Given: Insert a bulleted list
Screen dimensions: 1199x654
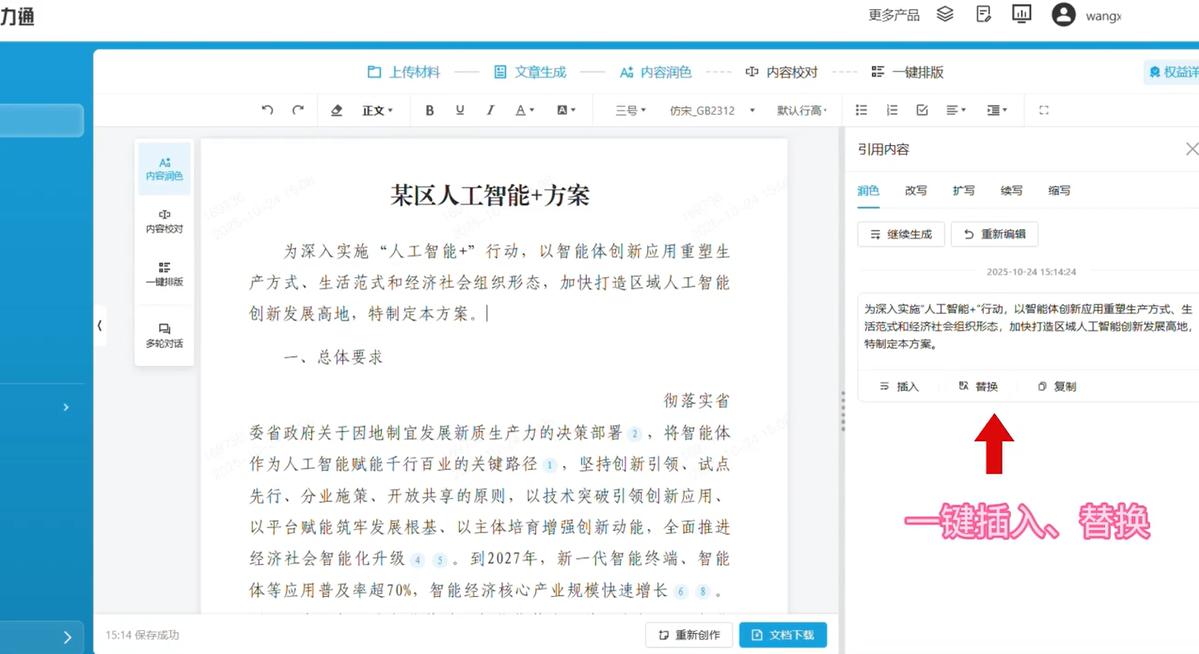Looking at the screenshot, I should tap(862, 110).
